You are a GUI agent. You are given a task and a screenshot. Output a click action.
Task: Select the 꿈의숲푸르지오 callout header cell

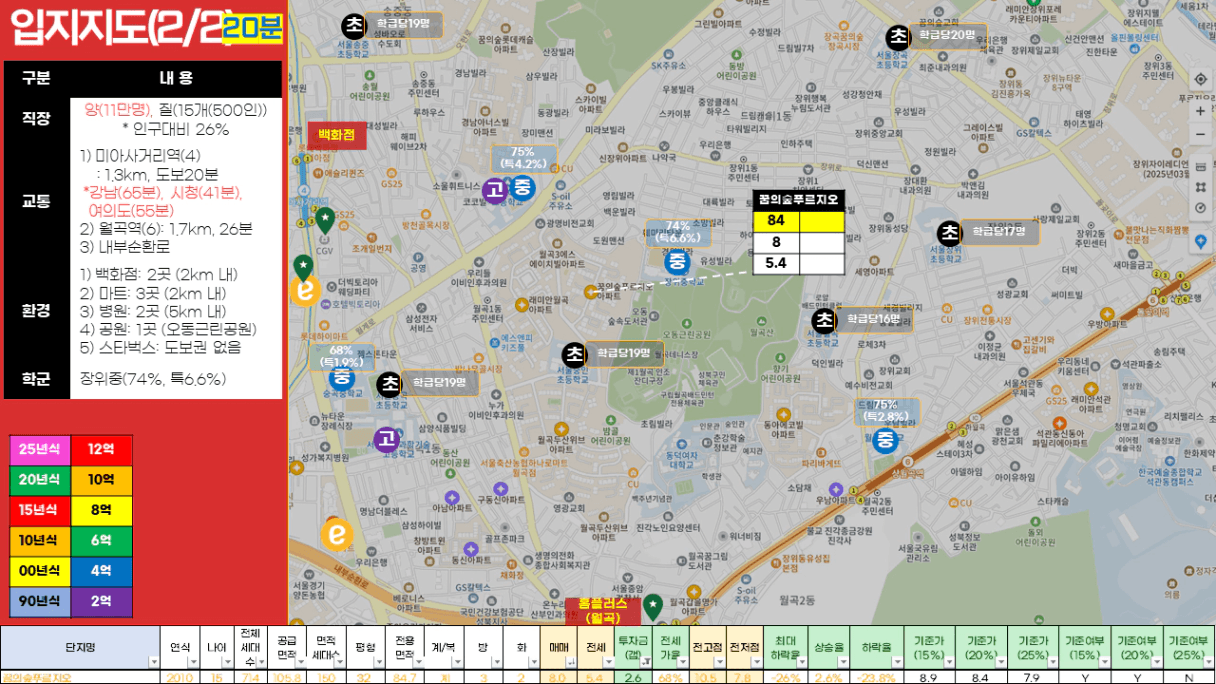pyautogui.click(x=799, y=200)
